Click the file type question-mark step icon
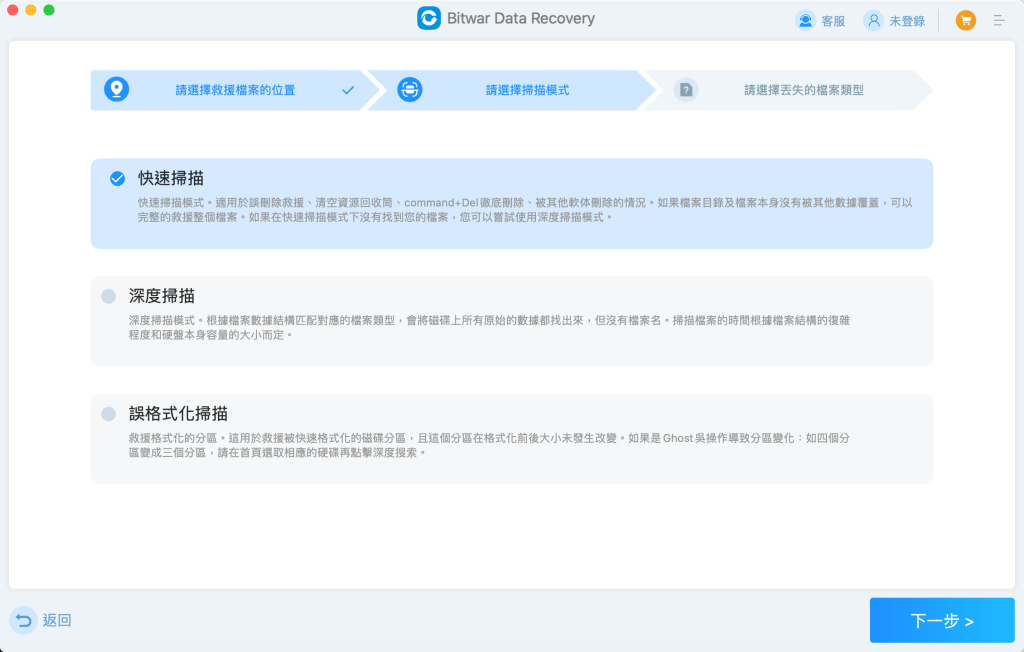The width and height of the screenshot is (1024, 652). pyautogui.click(x=686, y=90)
